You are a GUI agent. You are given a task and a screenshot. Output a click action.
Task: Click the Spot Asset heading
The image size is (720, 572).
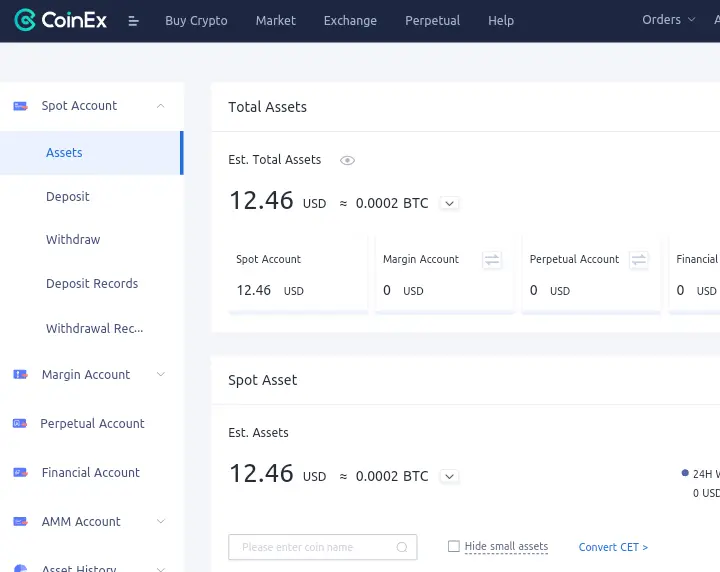click(x=262, y=380)
